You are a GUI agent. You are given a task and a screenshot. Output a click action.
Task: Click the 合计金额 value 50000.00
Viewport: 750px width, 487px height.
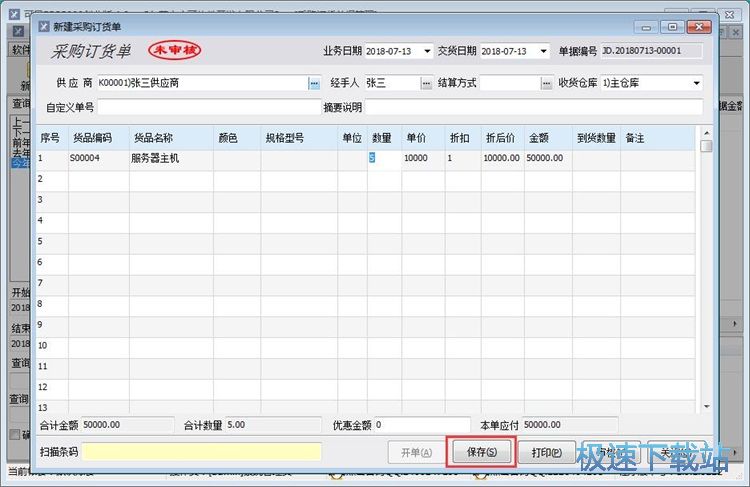point(127,425)
